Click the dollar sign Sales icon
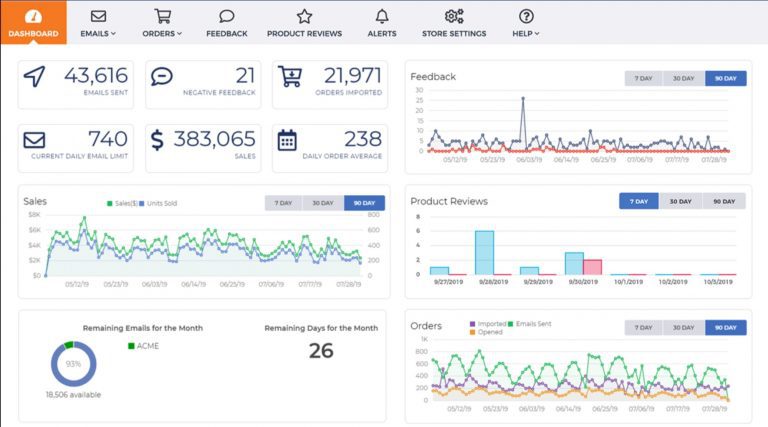Viewport: 768px width, 427px height. coord(158,140)
